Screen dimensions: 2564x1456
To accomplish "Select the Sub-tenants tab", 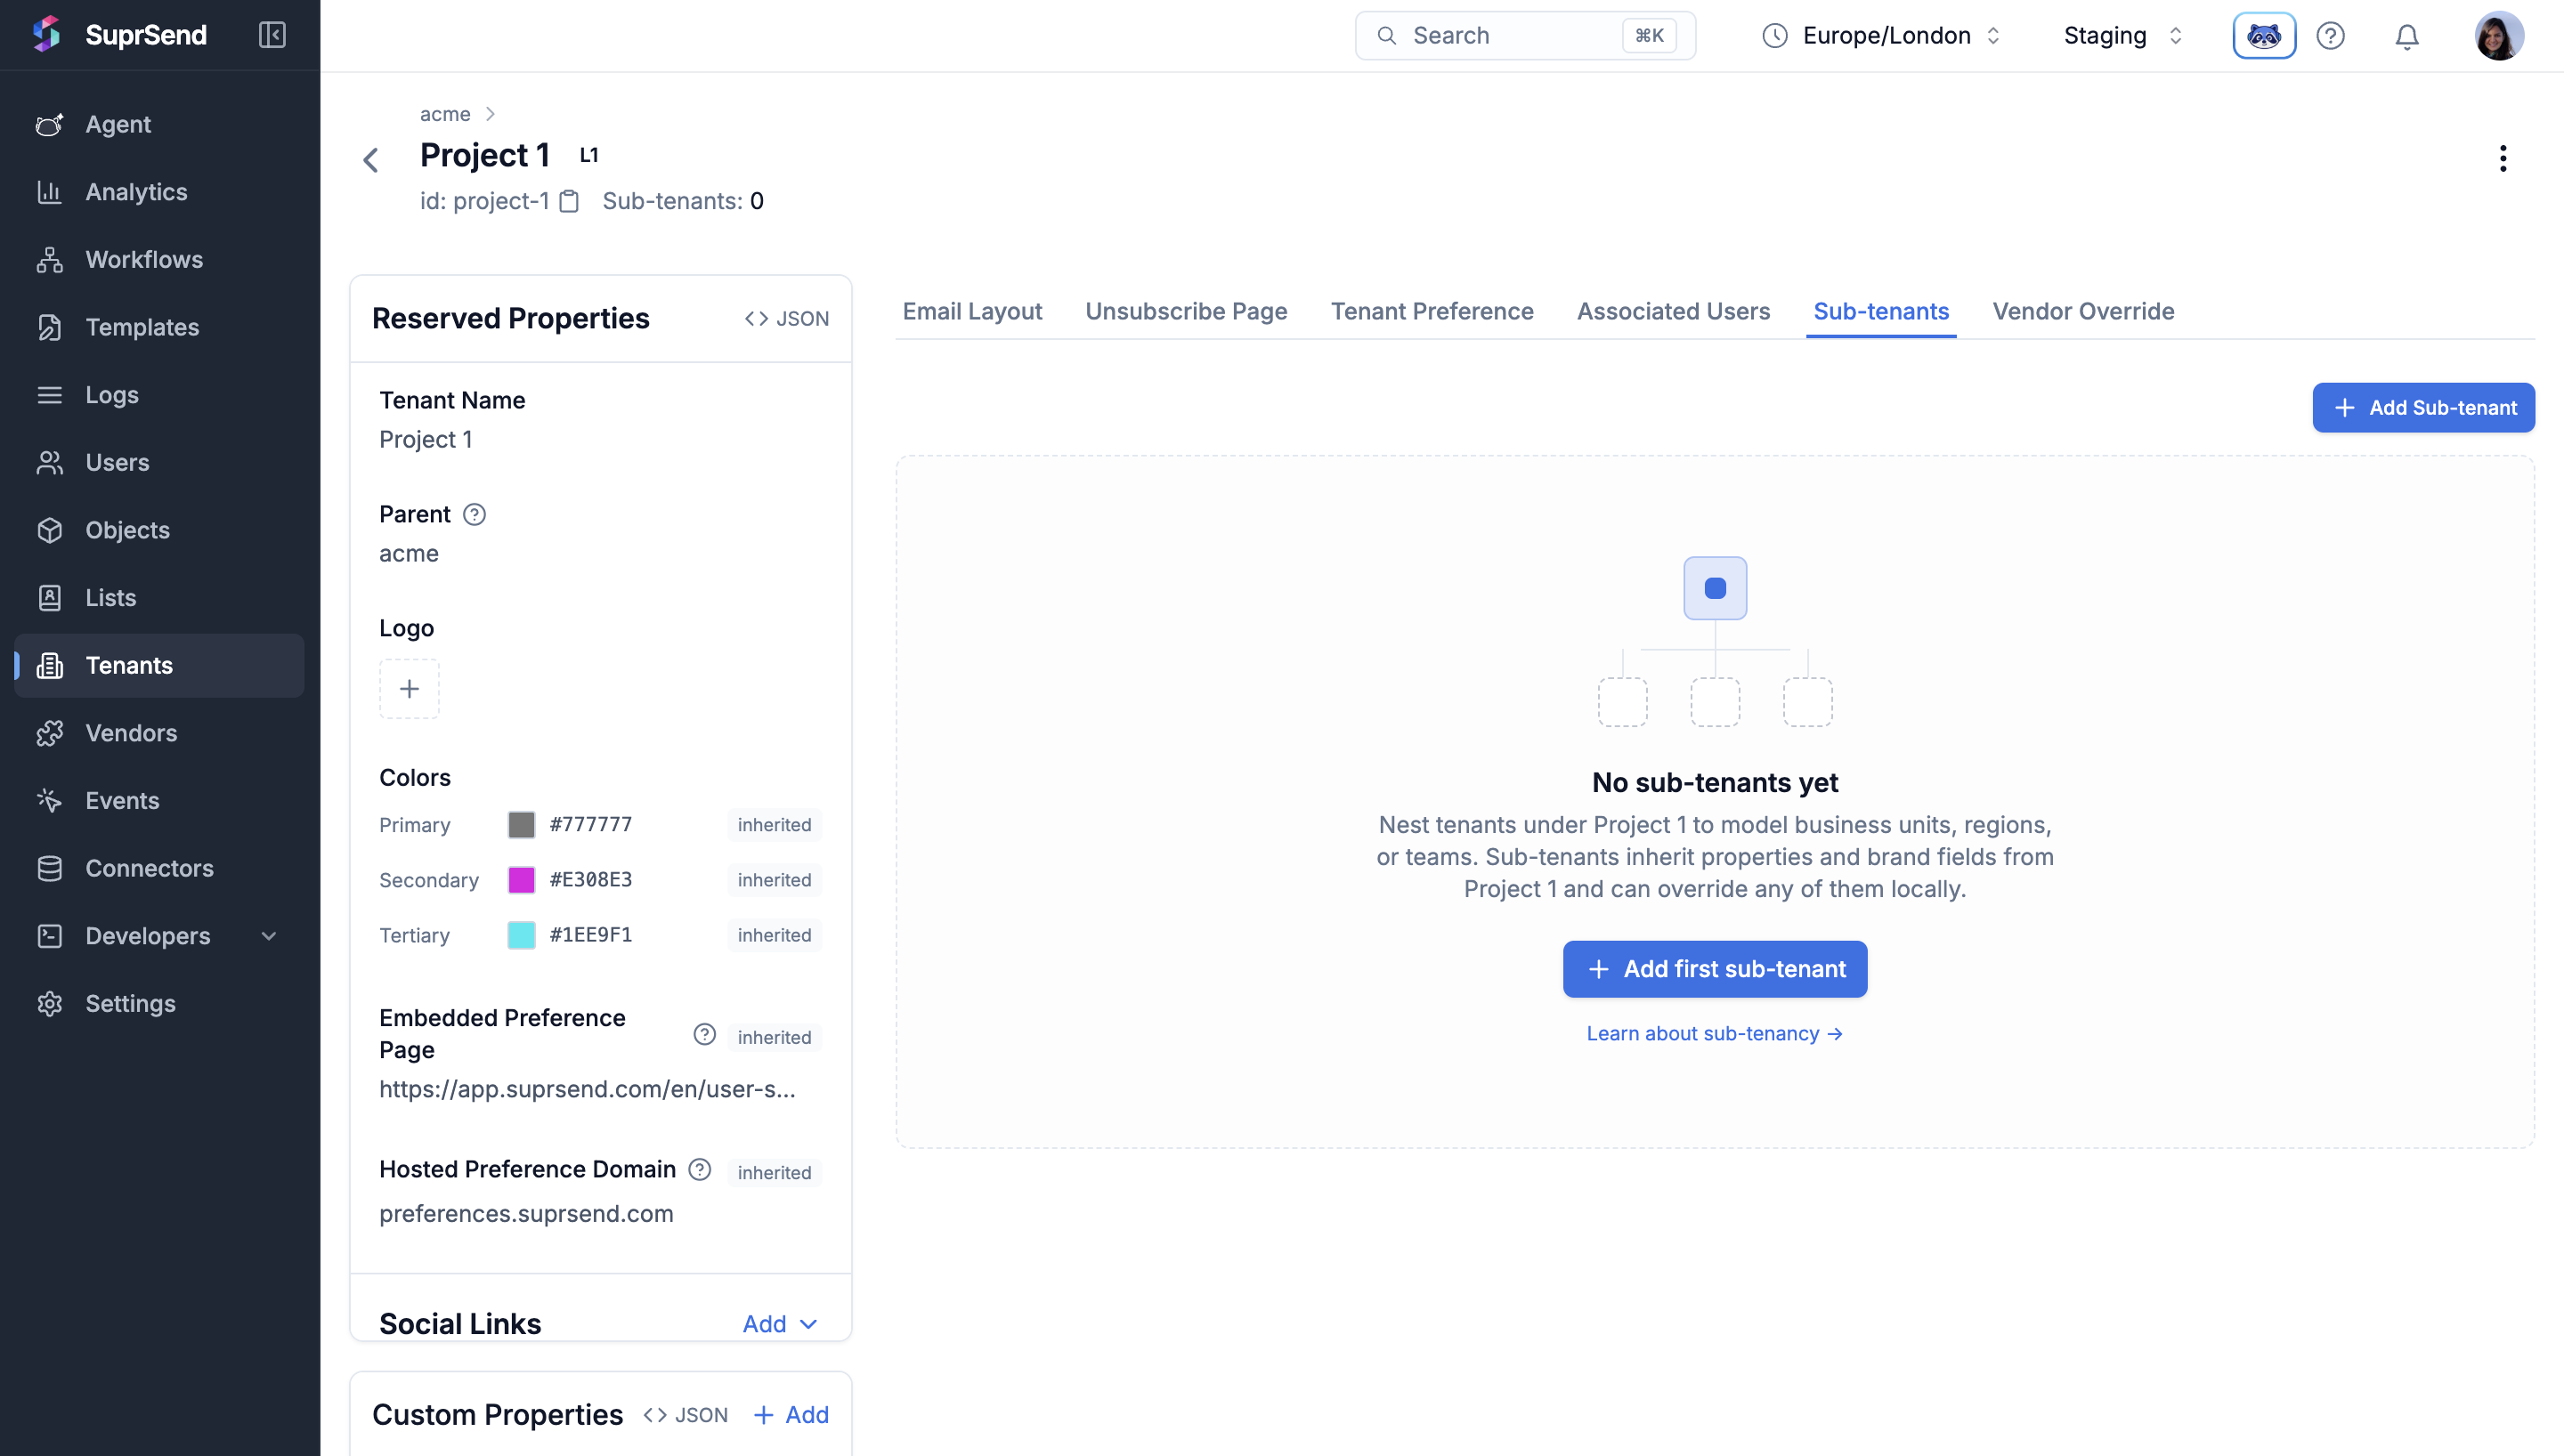I will tap(1880, 311).
